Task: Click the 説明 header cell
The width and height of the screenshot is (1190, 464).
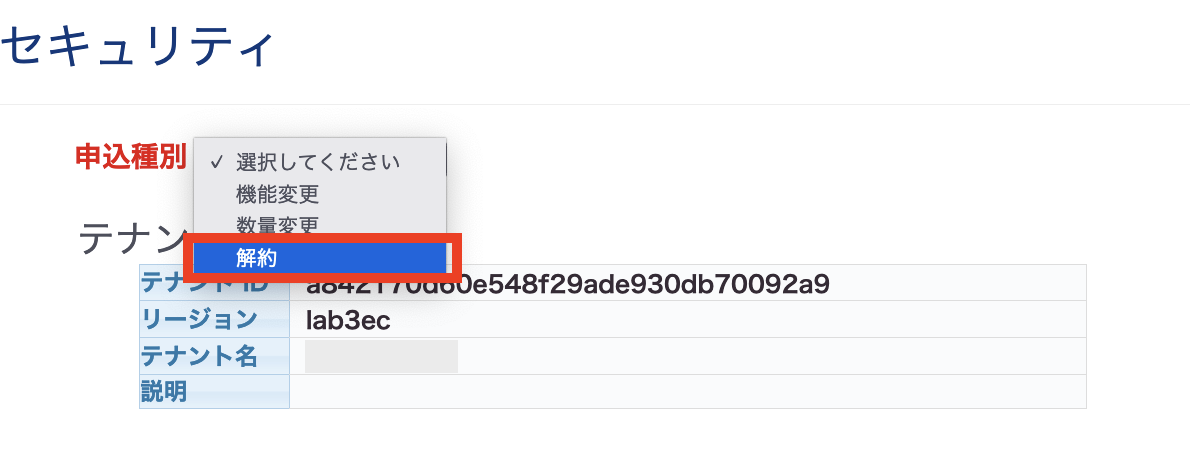Action: click(214, 392)
